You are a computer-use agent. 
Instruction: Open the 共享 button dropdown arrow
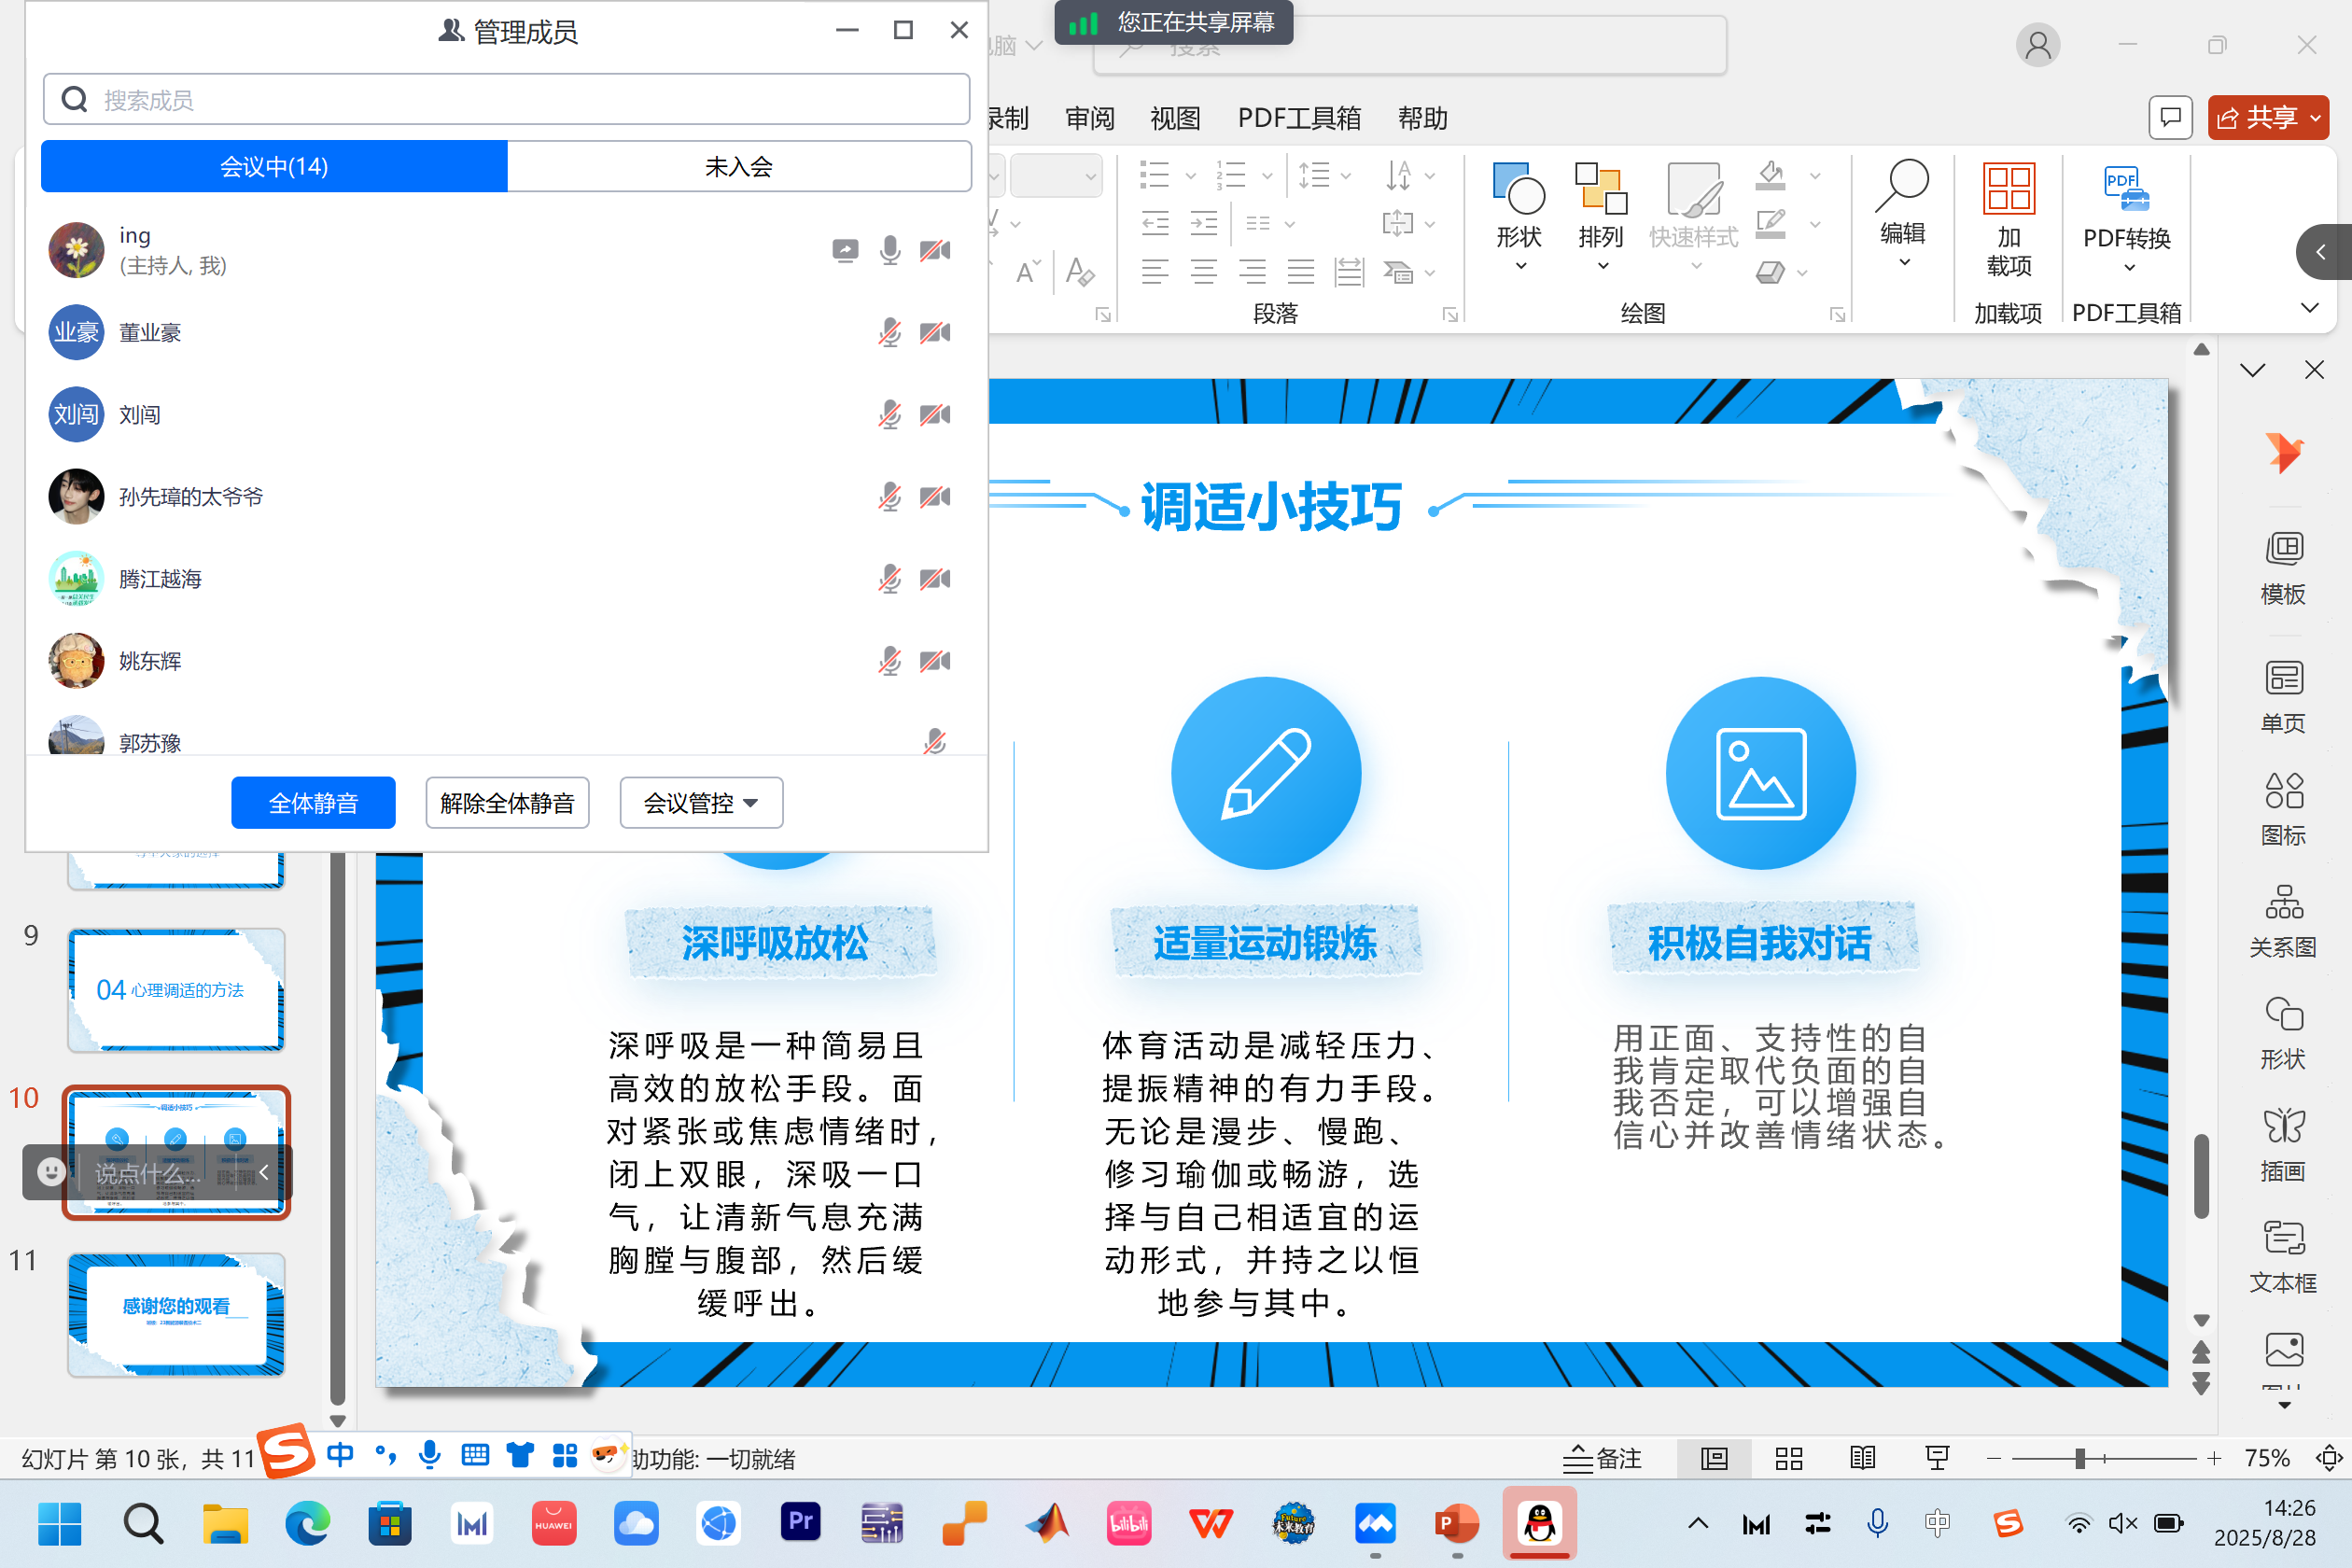pyautogui.click(x=2316, y=118)
